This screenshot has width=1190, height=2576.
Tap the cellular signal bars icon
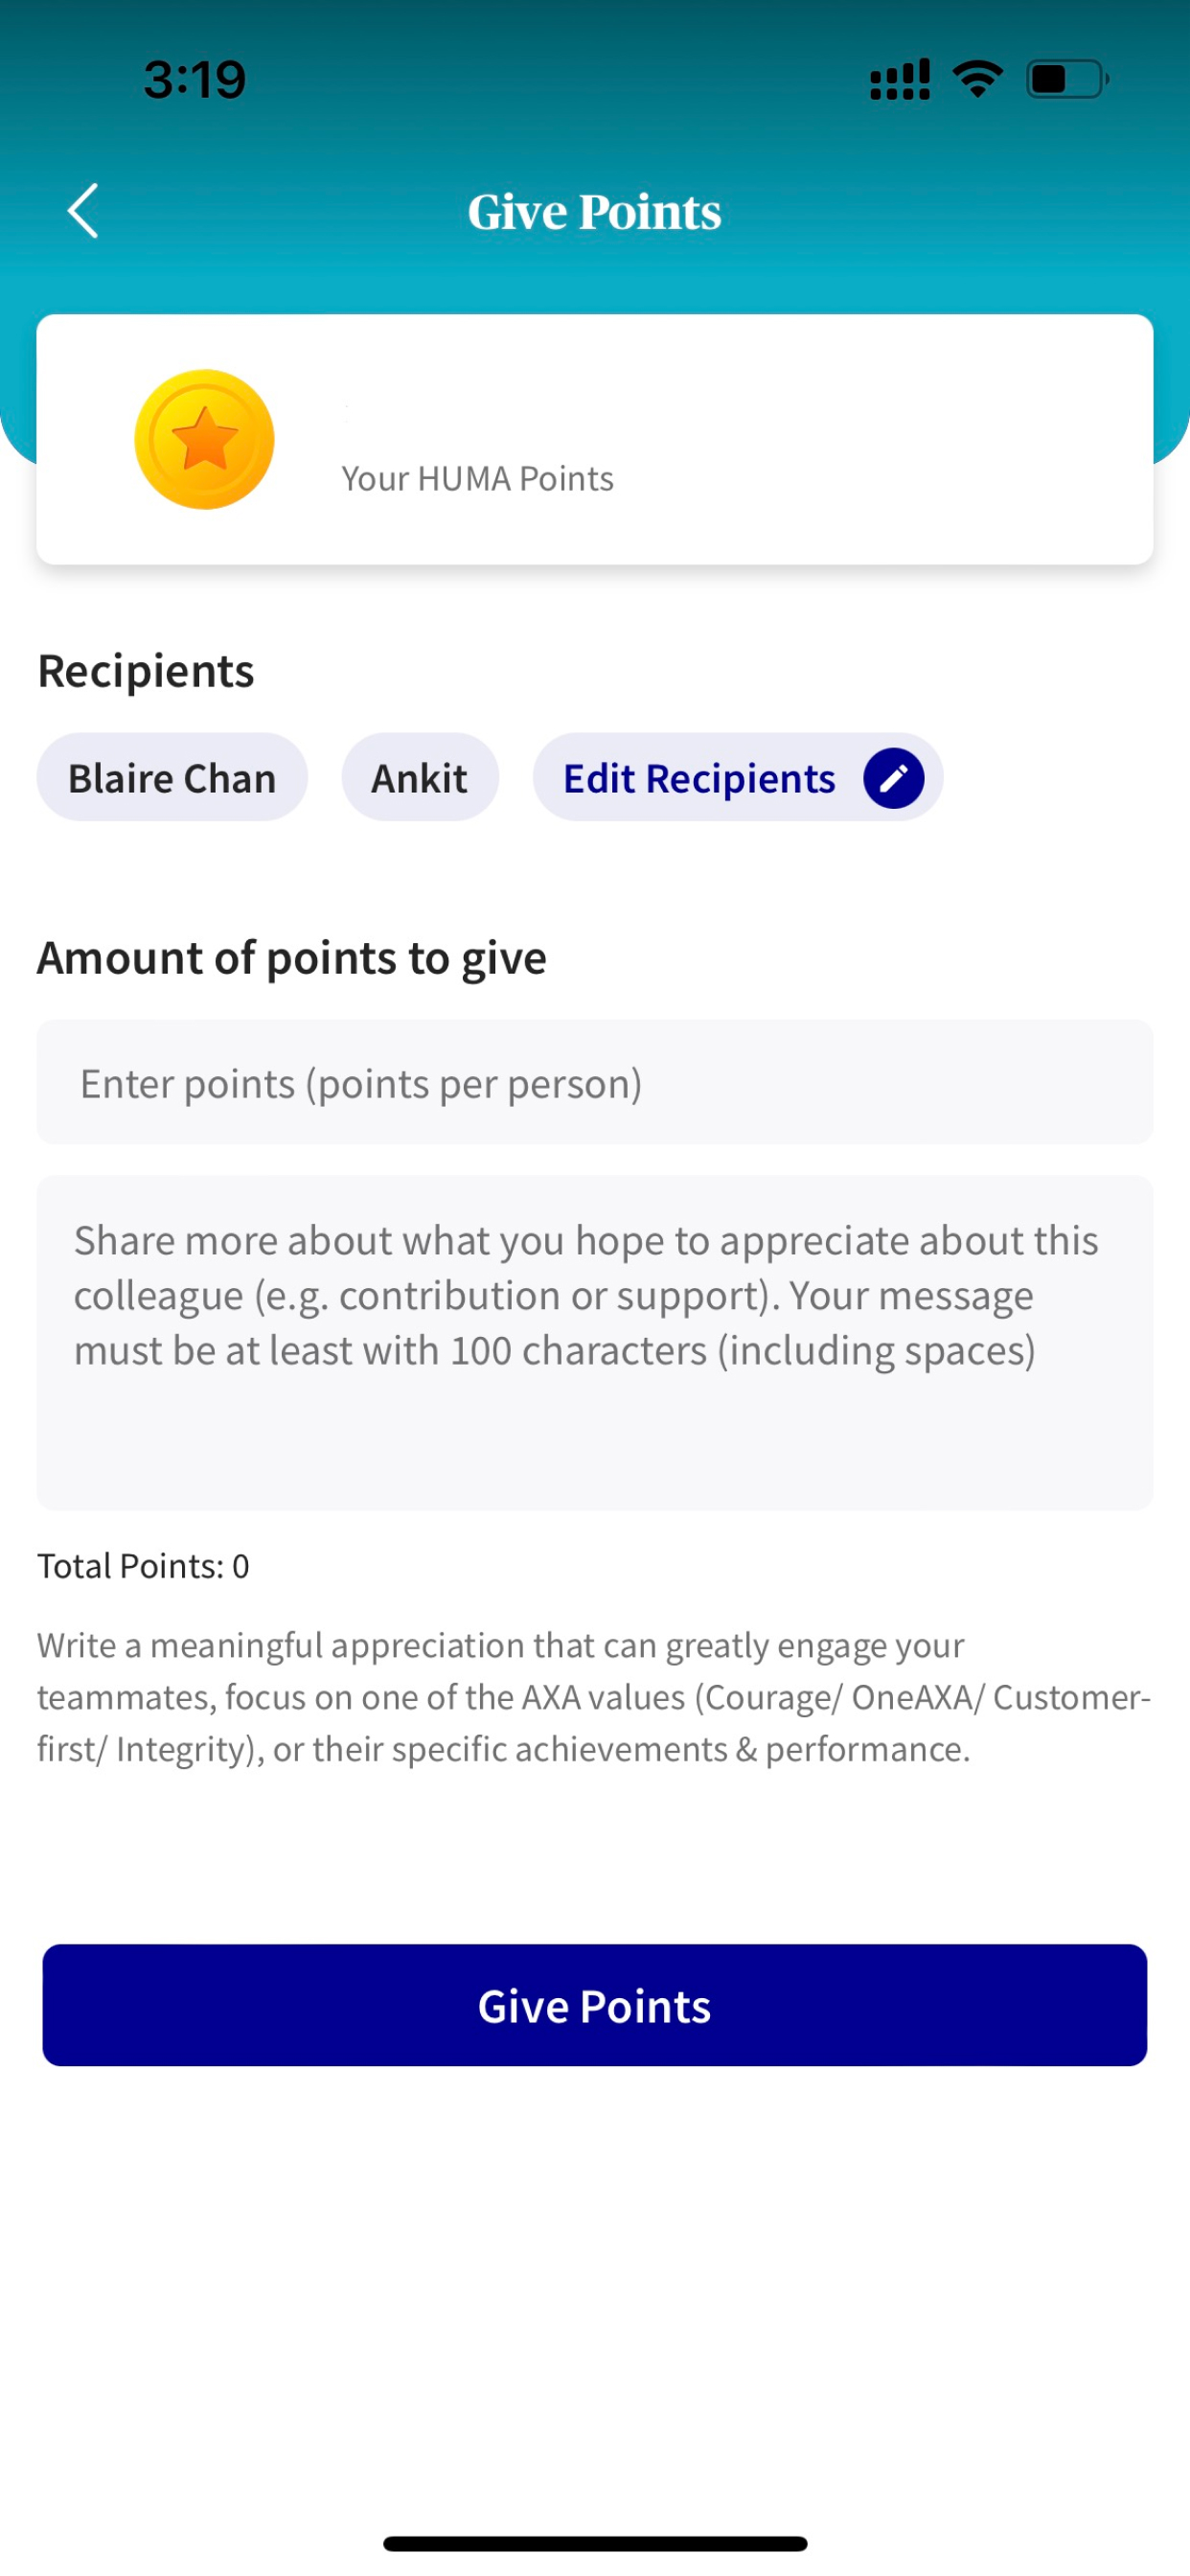pos(900,79)
